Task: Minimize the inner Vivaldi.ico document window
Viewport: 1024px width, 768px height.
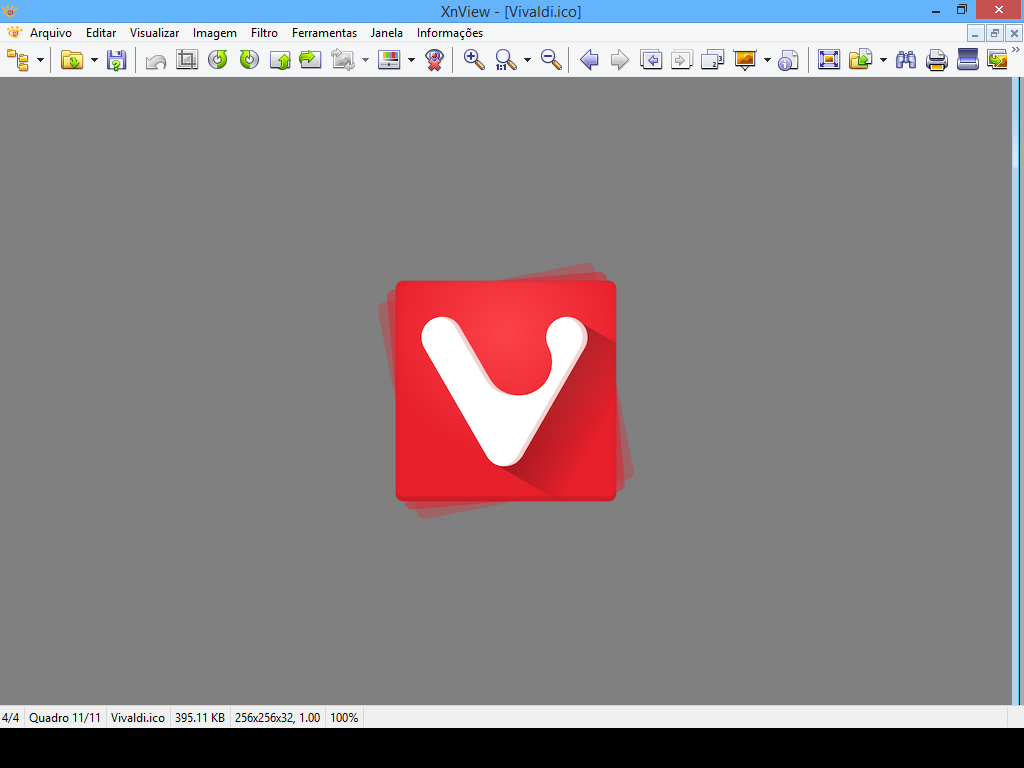Action: click(x=975, y=33)
